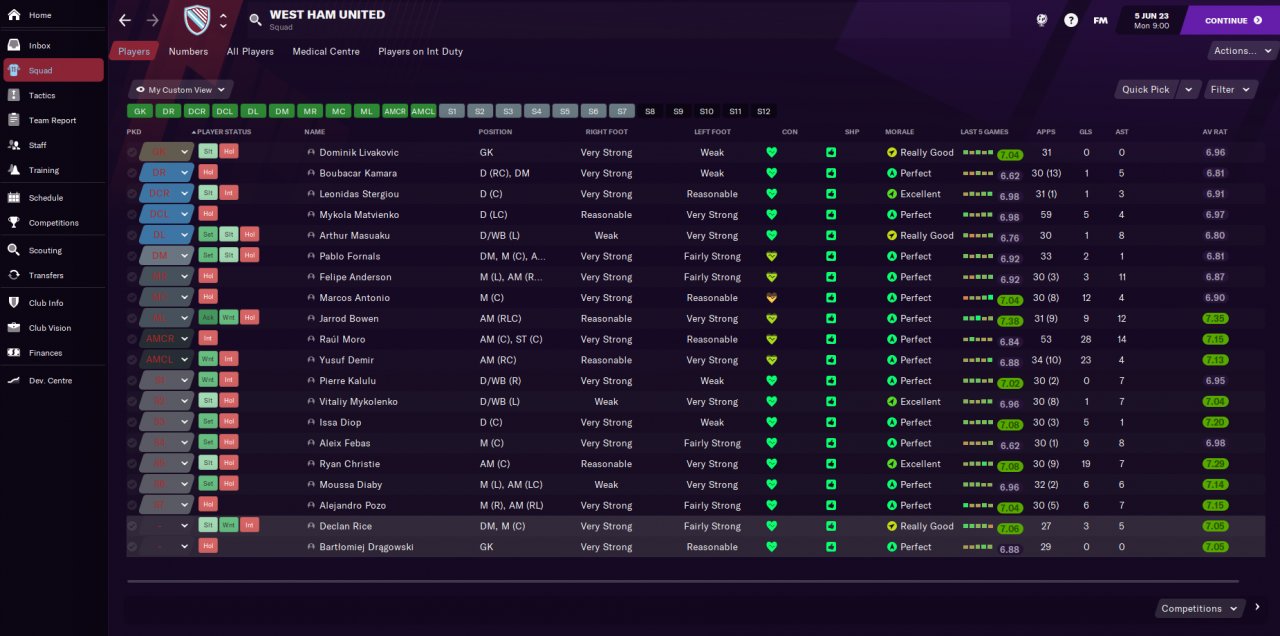Open the Club Info shield icon
The width and height of the screenshot is (1280, 636).
14,303
